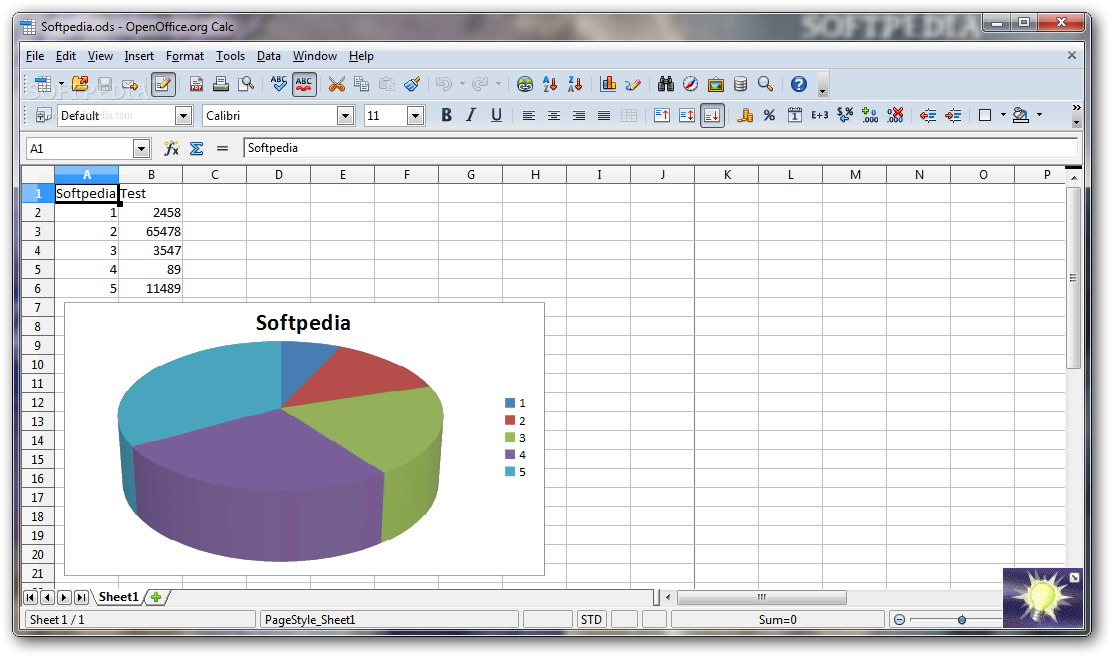Open Background Color dropdown arrow

[1040, 115]
